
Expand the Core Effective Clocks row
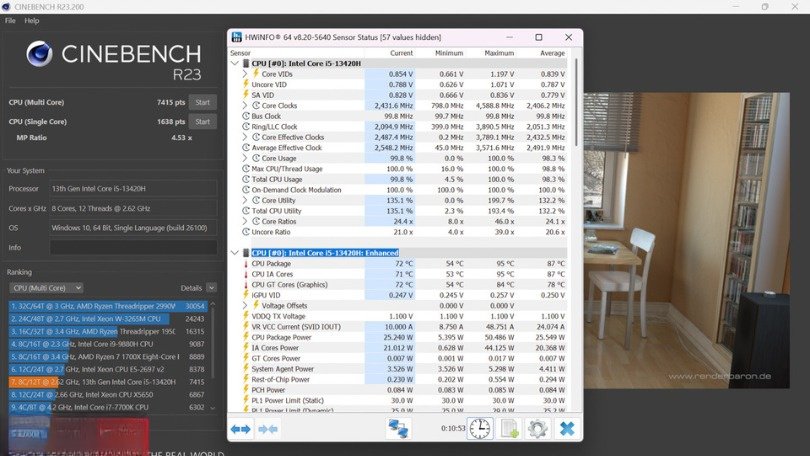pyautogui.click(x=245, y=137)
